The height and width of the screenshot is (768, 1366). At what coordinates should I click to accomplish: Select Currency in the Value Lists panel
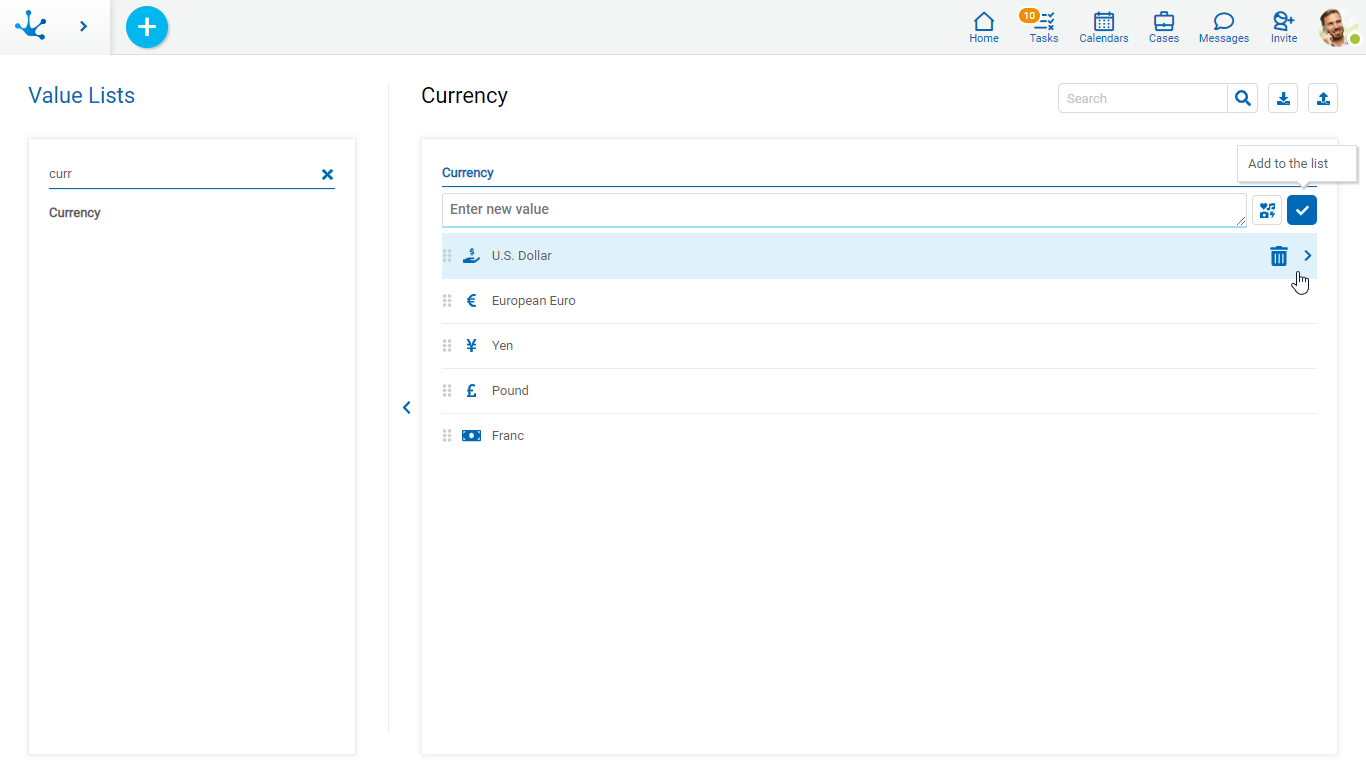coord(75,213)
